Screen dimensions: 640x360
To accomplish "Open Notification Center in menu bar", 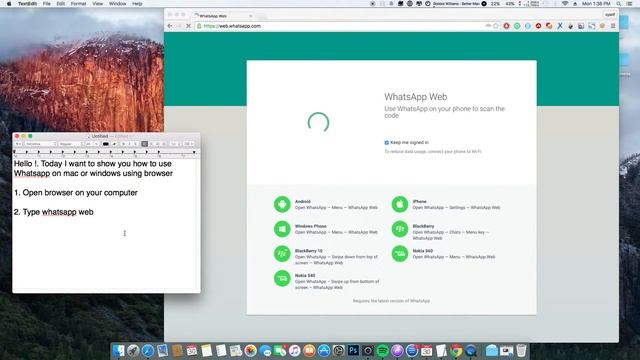I will point(629,4).
